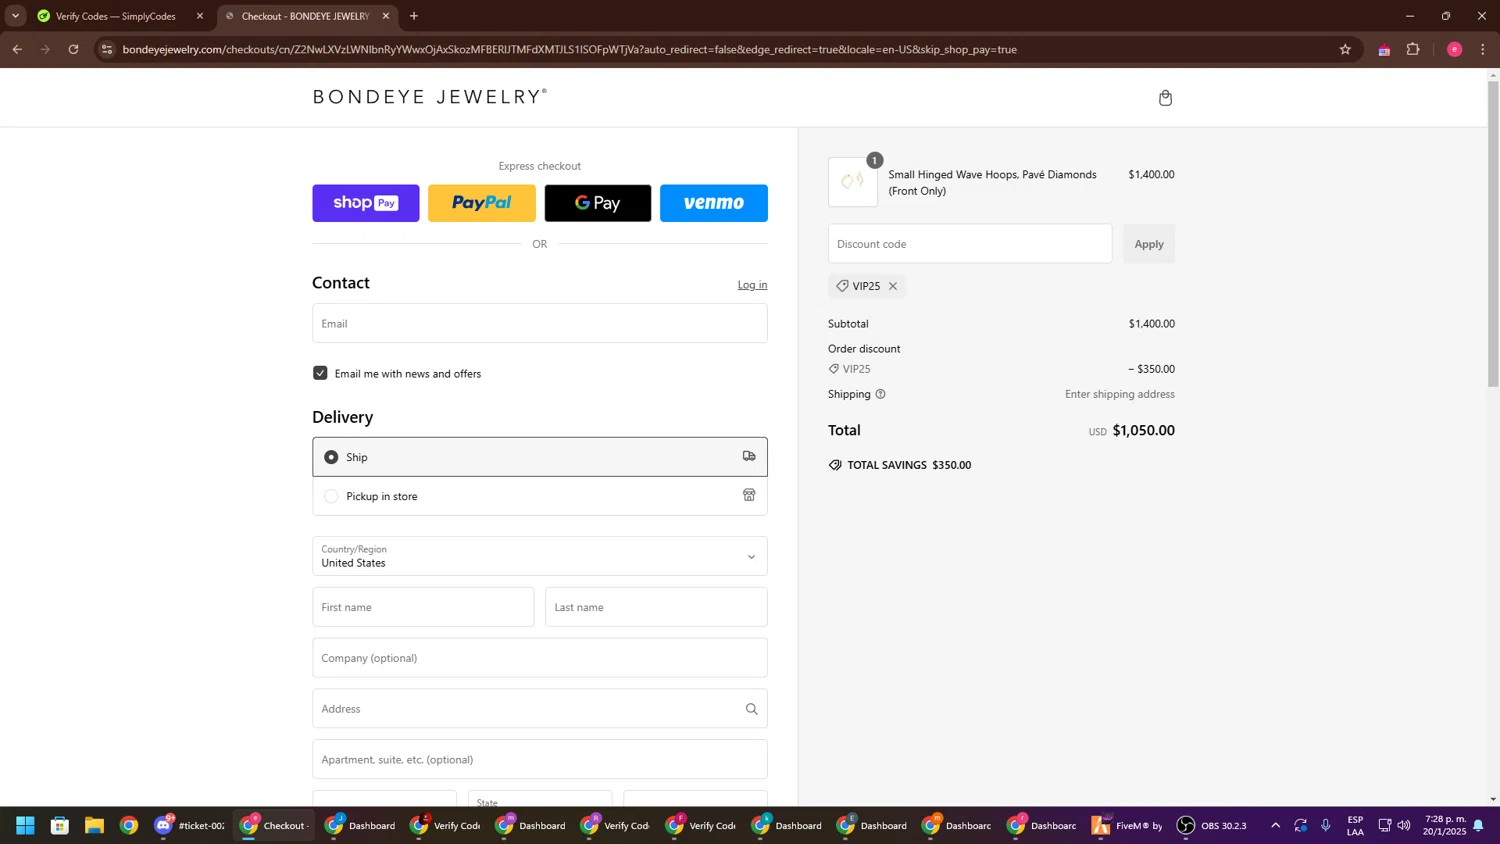Reload the checkout page
The height and width of the screenshot is (844, 1500).
pos(73,49)
